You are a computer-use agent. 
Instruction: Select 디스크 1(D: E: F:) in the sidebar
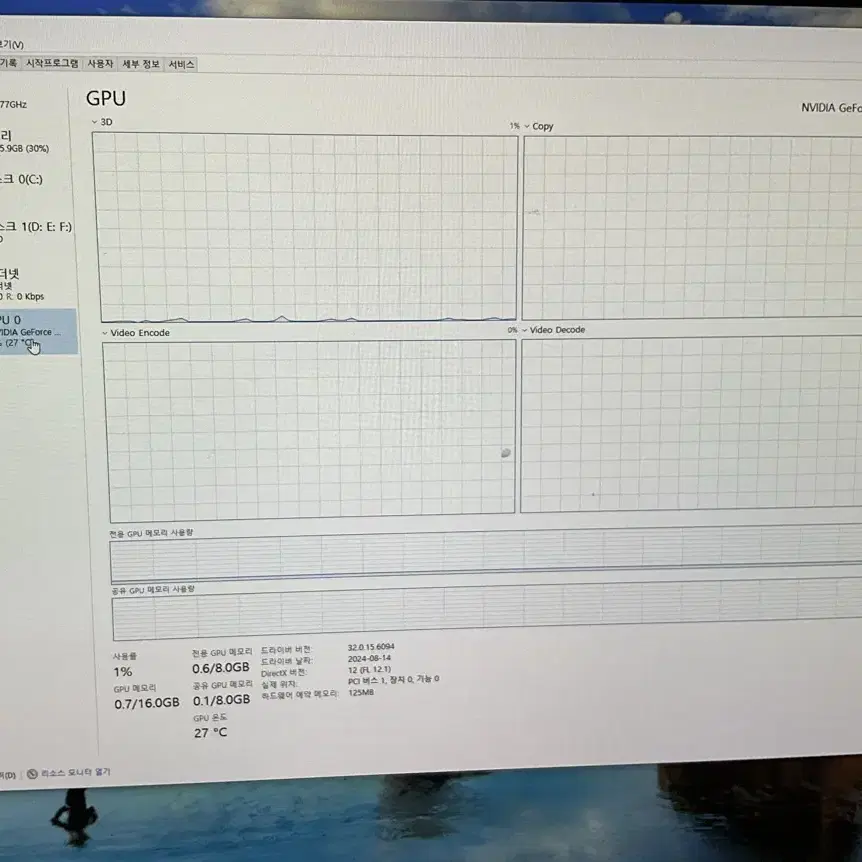point(36,233)
